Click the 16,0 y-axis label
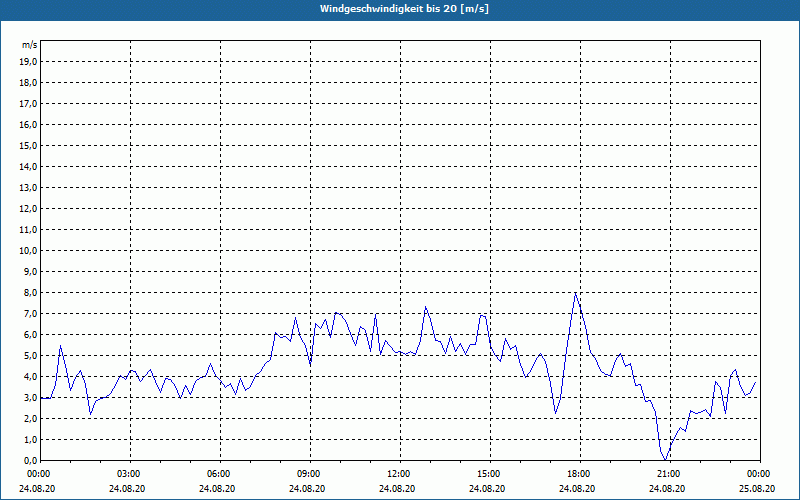The width and height of the screenshot is (800, 500). [x=29, y=124]
